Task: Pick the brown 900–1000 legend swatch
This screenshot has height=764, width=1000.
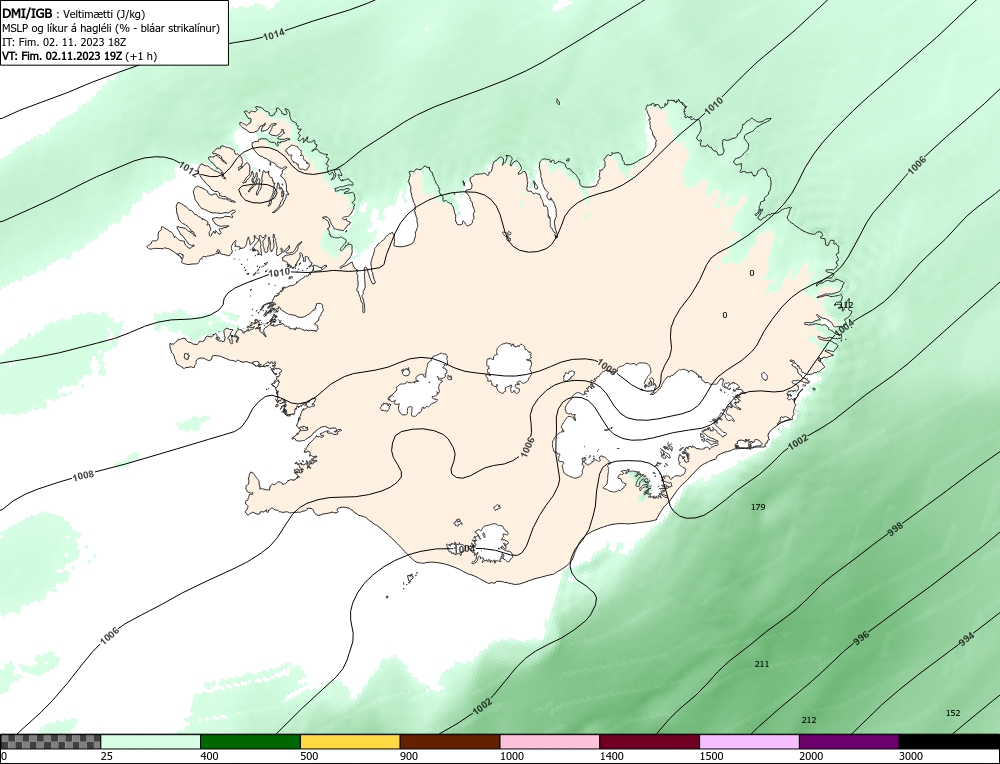Action: click(x=450, y=742)
